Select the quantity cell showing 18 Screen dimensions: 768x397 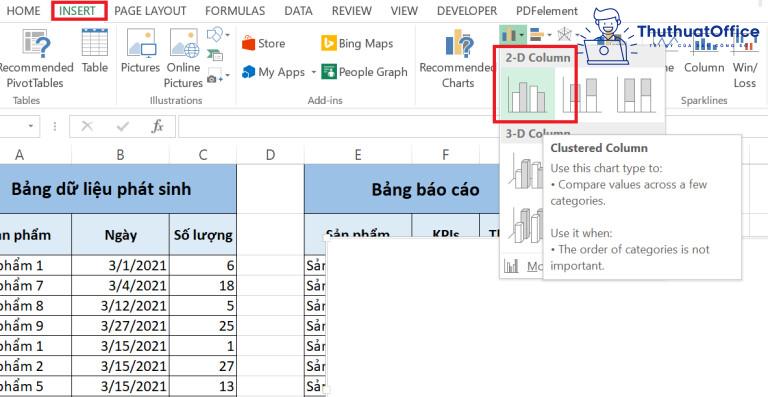(203, 285)
